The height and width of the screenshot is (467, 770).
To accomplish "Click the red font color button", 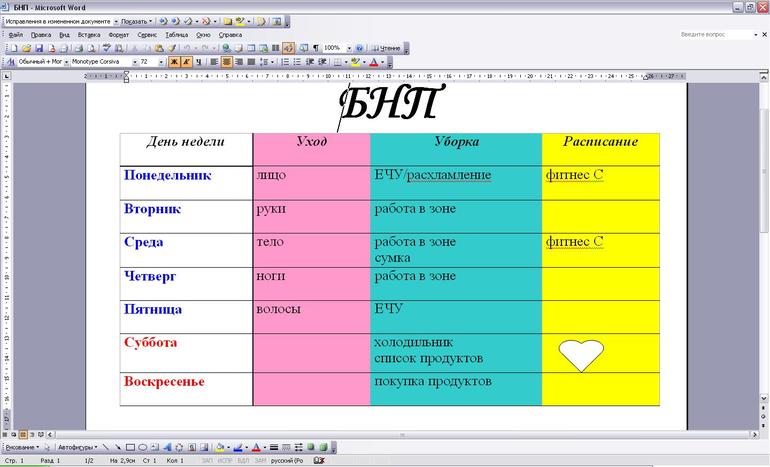I will 373,62.
